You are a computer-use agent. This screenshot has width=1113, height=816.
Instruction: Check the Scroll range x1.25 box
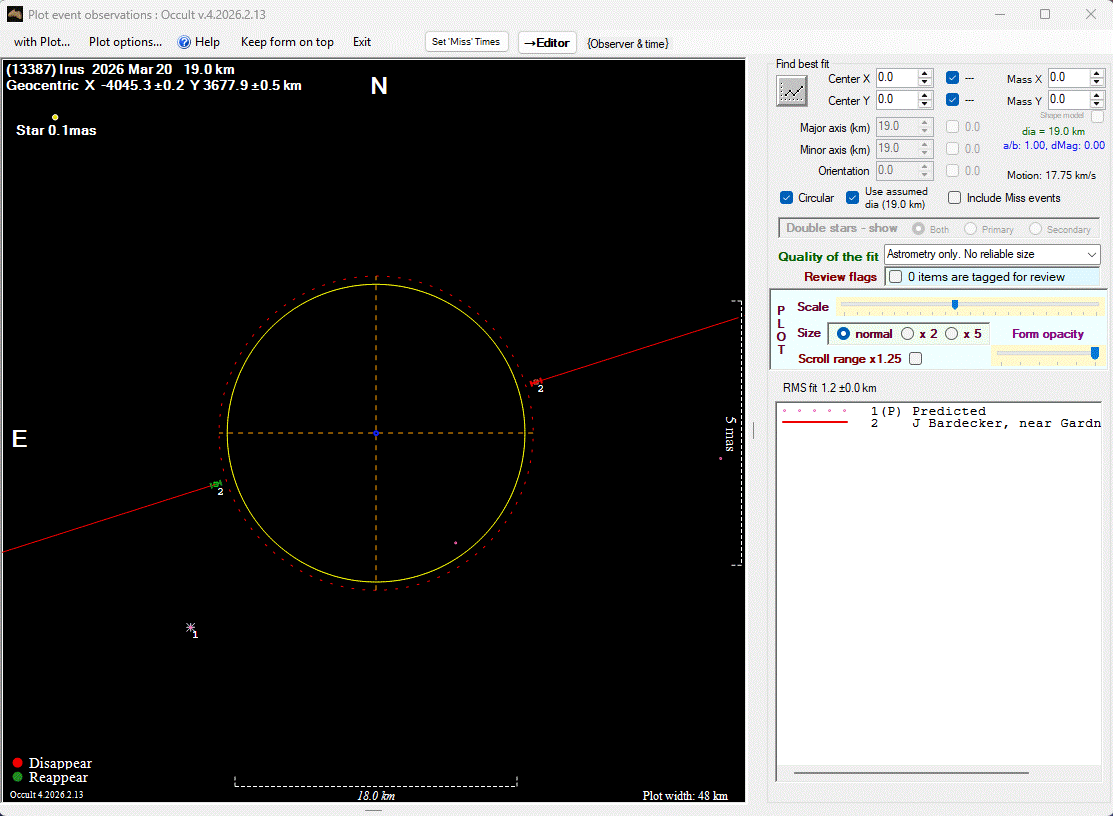pos(915,359)
